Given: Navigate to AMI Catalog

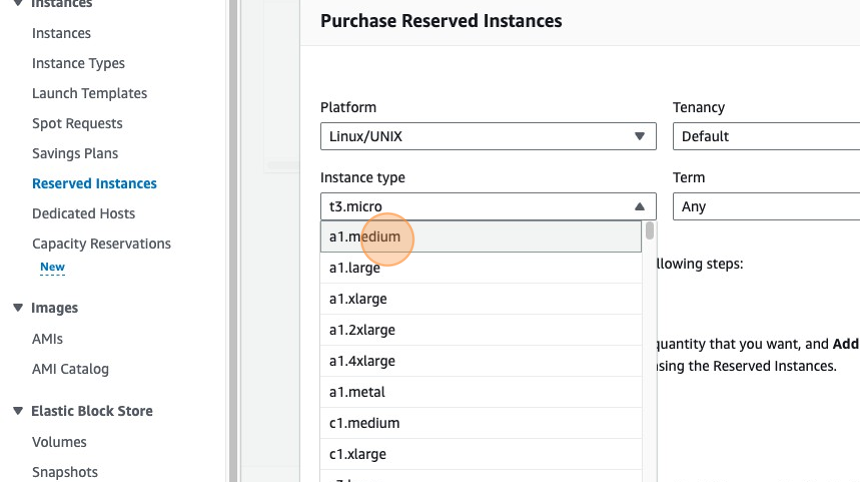Looking at the screenshot, I should click(x=70, y=369).
